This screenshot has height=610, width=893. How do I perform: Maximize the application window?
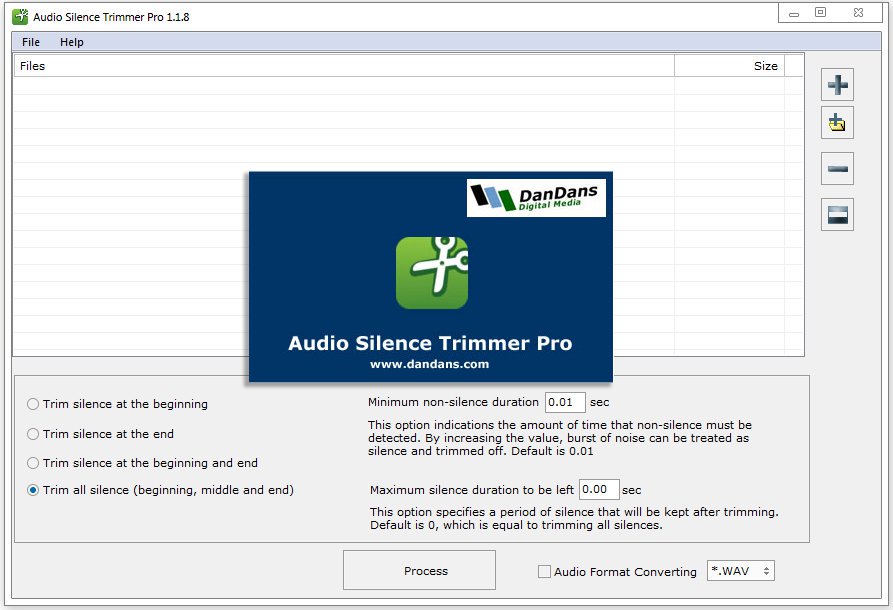[820, 13]
